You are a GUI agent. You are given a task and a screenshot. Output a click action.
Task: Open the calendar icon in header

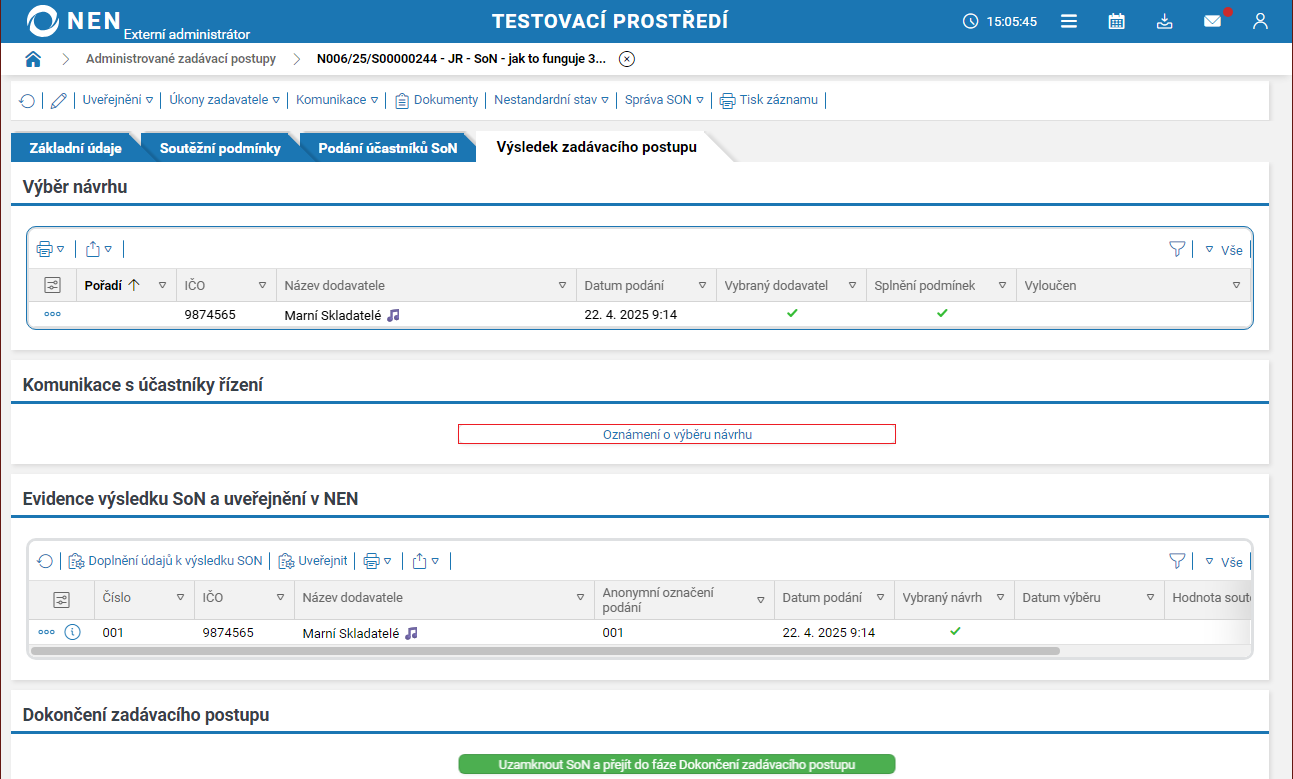(1117, 21)
